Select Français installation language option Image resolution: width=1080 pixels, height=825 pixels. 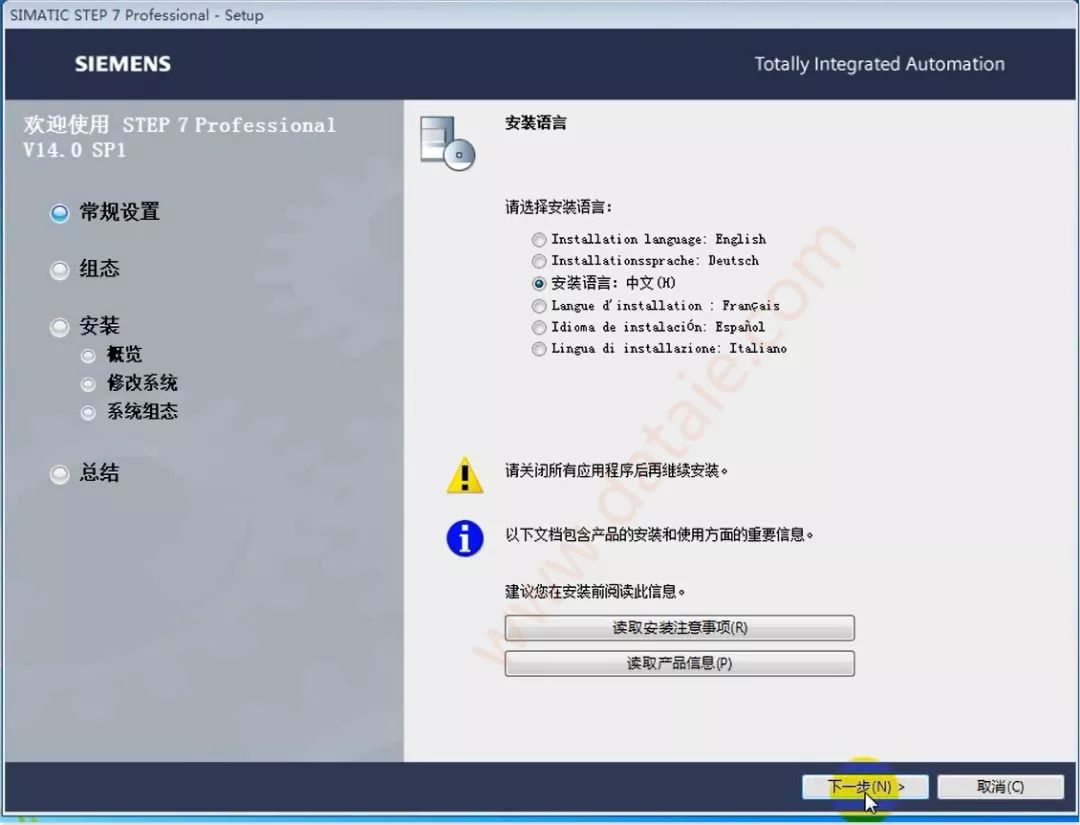[x=539, y=306]
